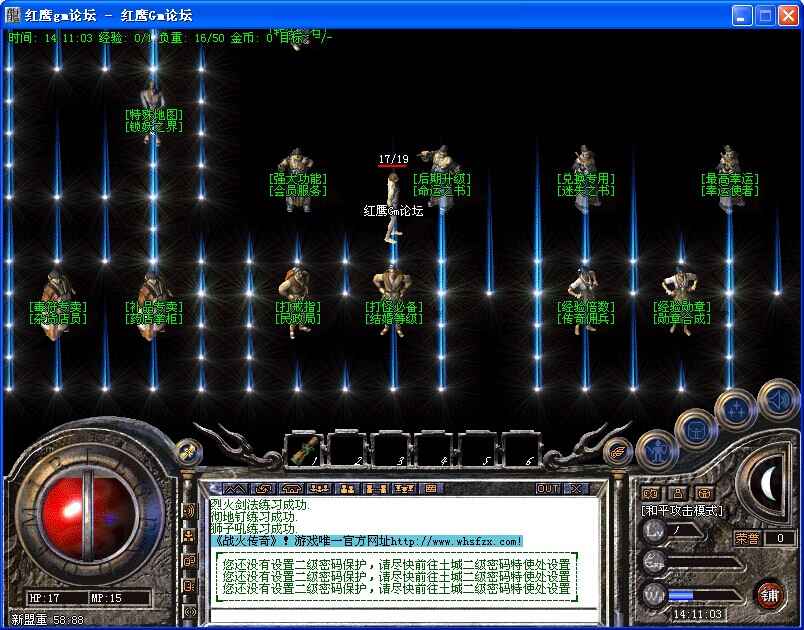
Task: Open the red 铺 shop button
Action: [769, 595]
